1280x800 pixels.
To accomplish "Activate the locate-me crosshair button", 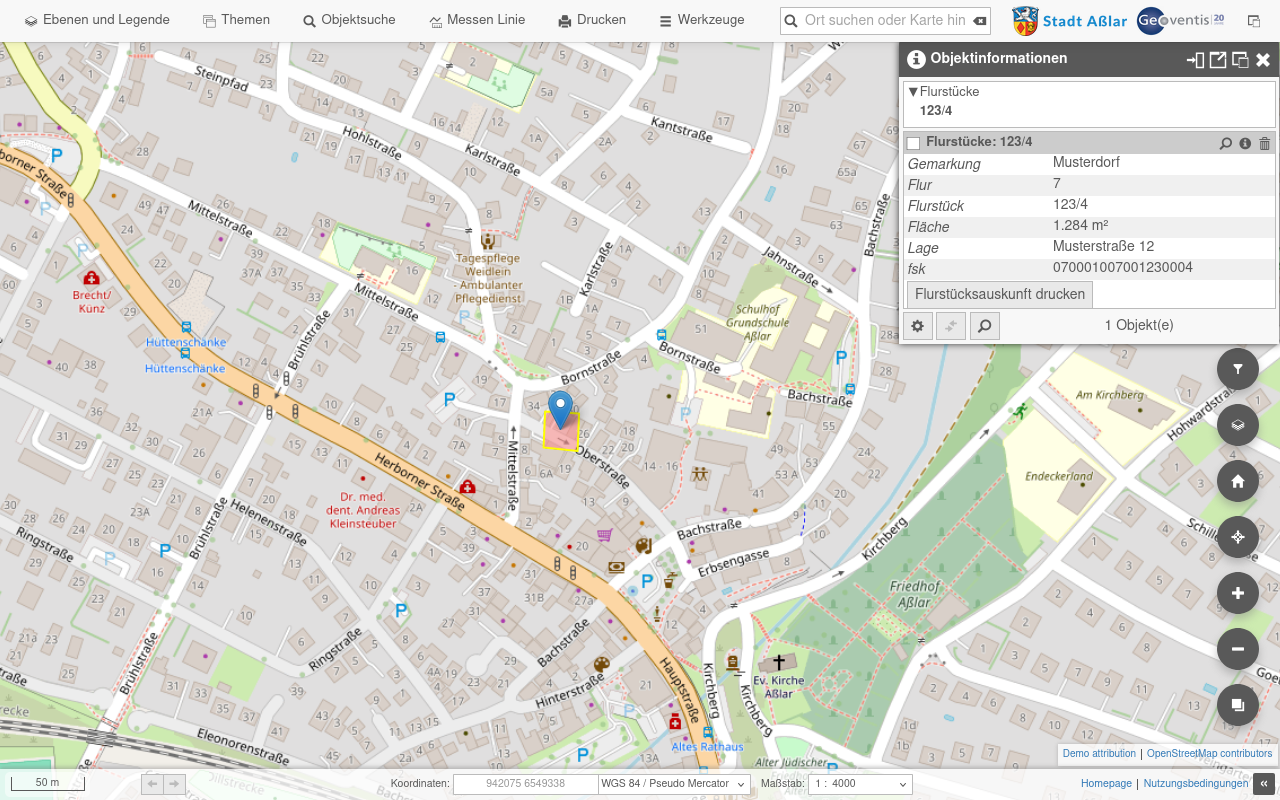I will point(1237,537).
